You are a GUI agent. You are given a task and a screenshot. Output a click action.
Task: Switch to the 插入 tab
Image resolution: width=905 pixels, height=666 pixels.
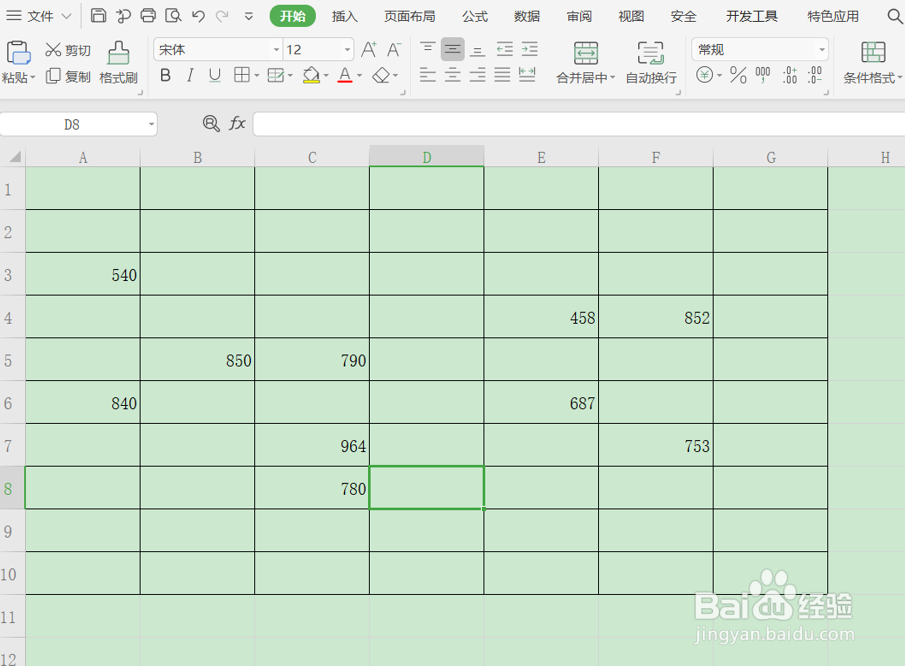coord(345,16)
